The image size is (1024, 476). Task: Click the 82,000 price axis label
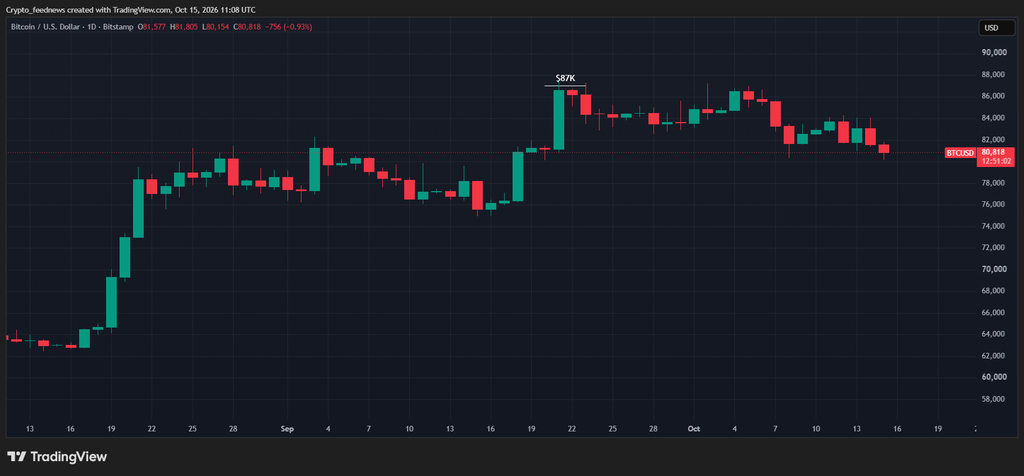coord(994,140)
